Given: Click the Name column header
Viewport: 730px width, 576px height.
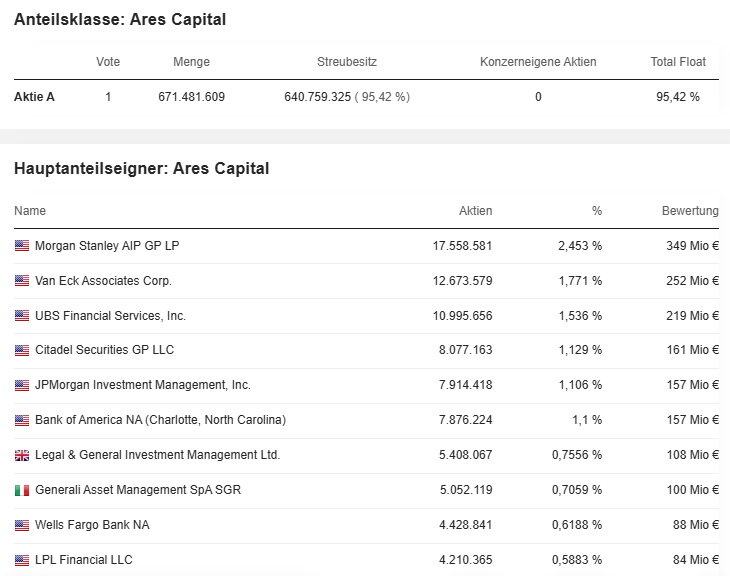Looking at the screenshot, I should click(x=30, y=211).
